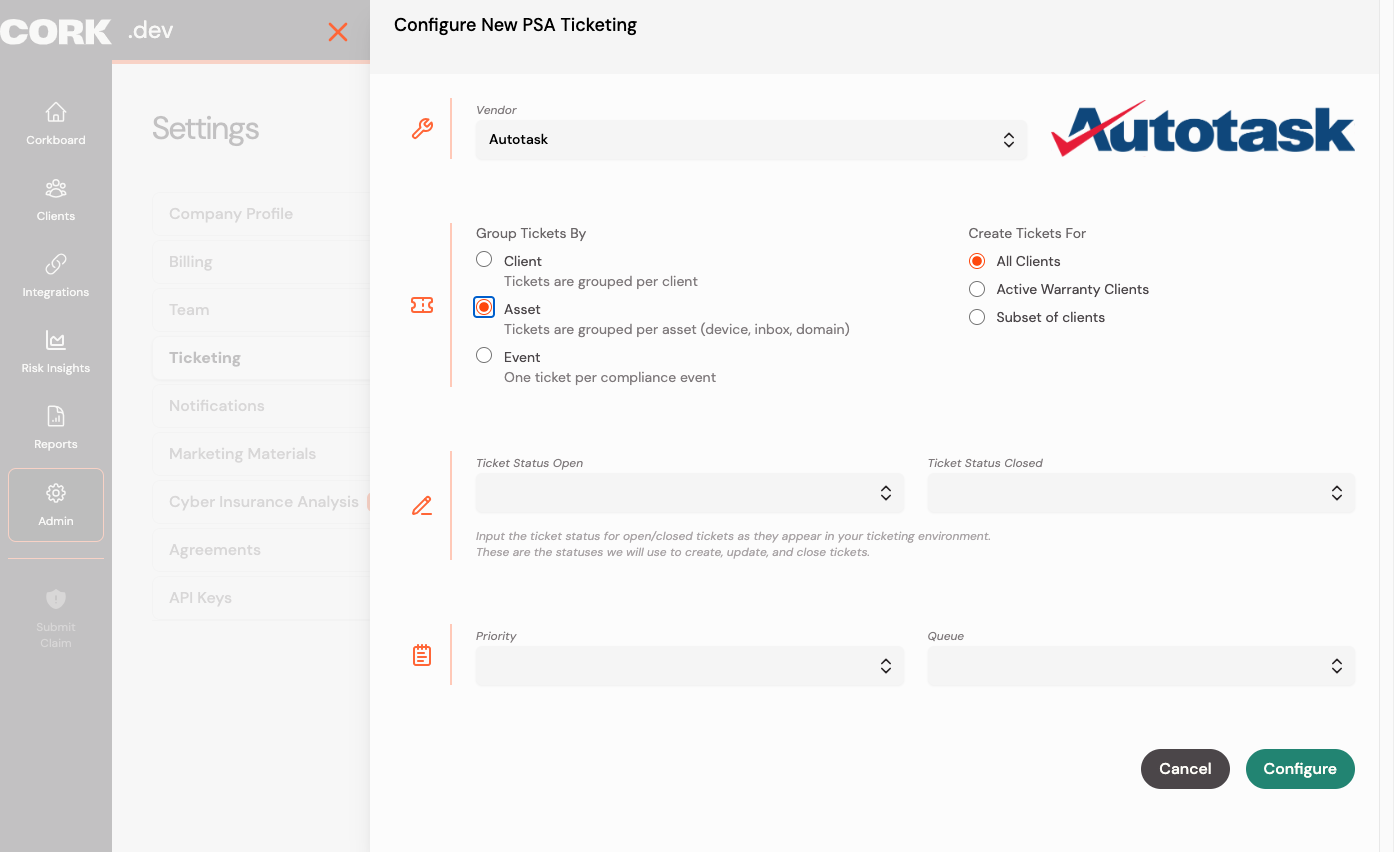Image resolution: width=1394 pixels, height=852 pixels.
Task: Click the Cancel button
Action: pyautogui.click(x=1185, y=769)
